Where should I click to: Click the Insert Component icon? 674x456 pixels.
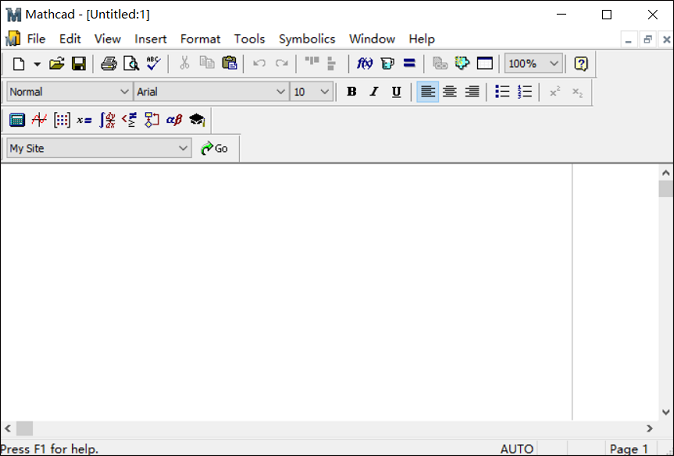[x=463, y=63]
